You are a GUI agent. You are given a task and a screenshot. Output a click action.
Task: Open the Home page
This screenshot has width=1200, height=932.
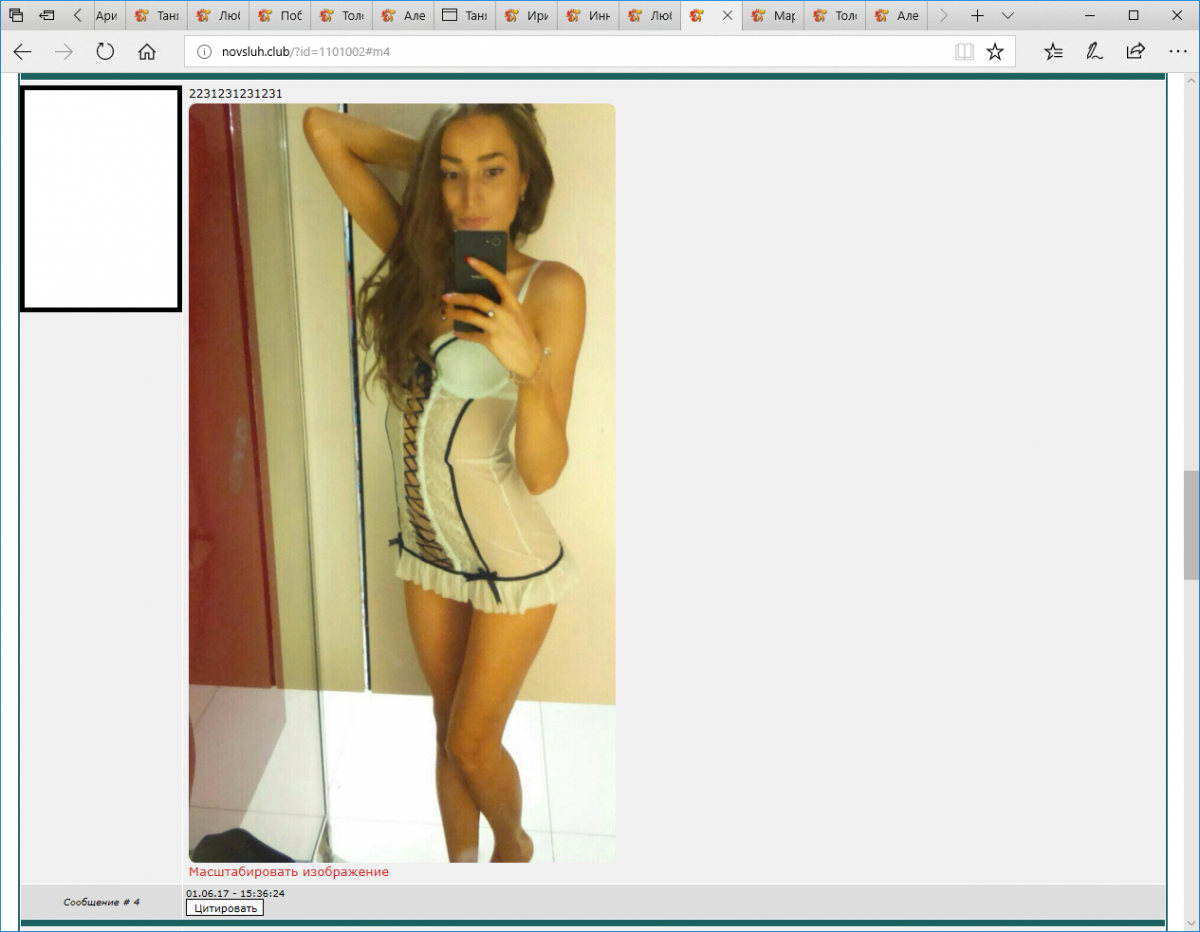[147, 52]
